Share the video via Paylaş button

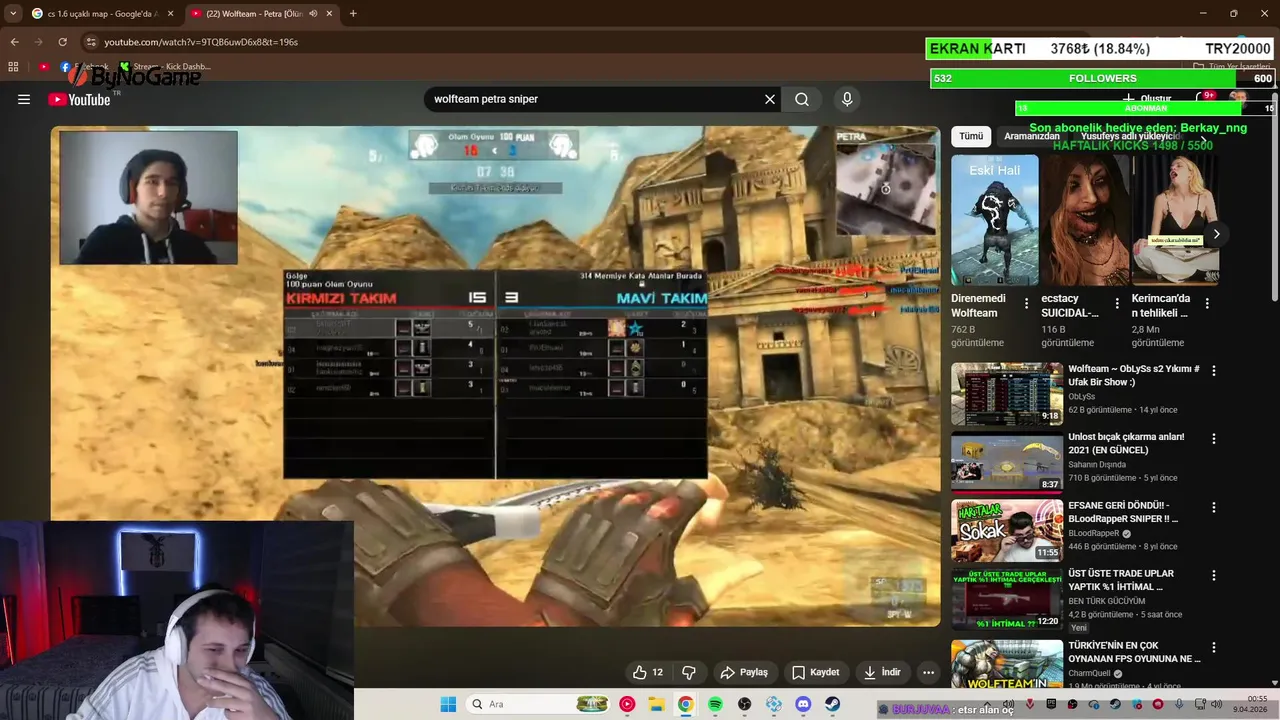pyautogui.click(x=744, y=672)
